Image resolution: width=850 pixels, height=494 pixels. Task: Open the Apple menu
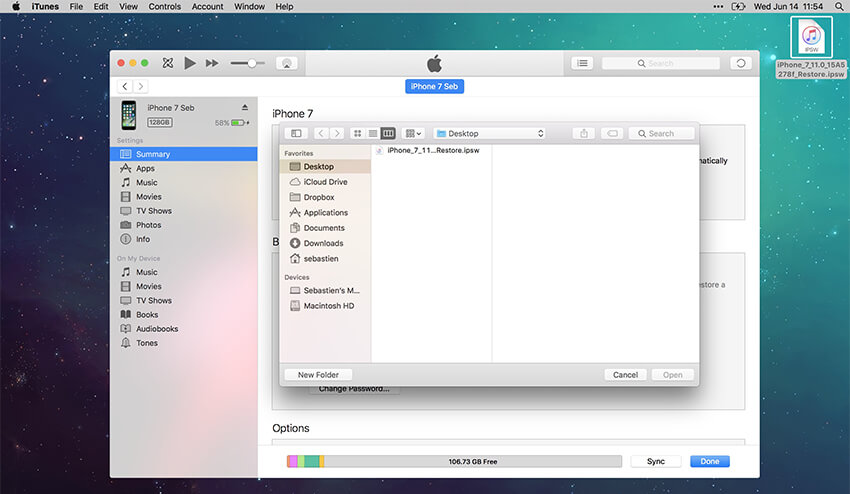pos(16,7)
